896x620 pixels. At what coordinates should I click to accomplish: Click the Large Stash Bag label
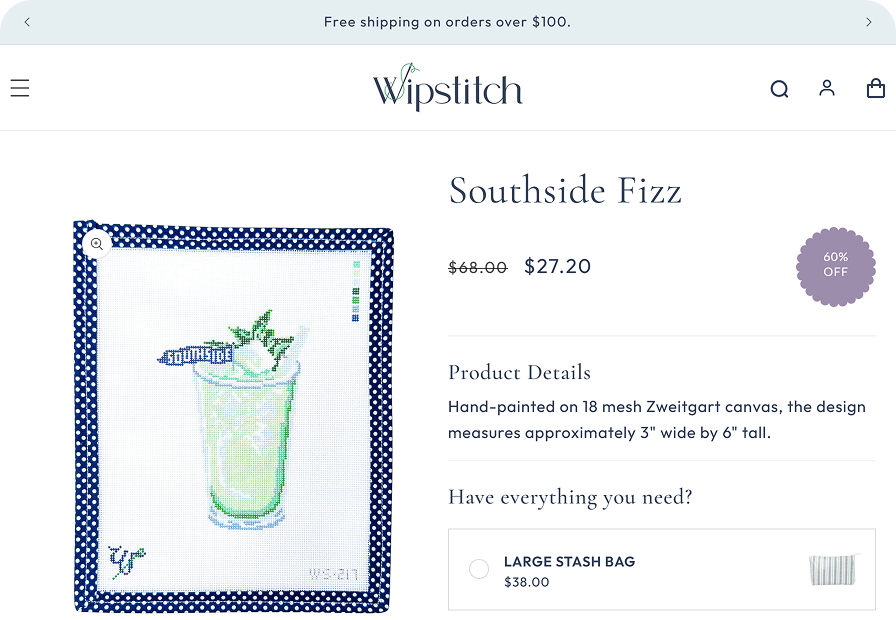[569, 561]
